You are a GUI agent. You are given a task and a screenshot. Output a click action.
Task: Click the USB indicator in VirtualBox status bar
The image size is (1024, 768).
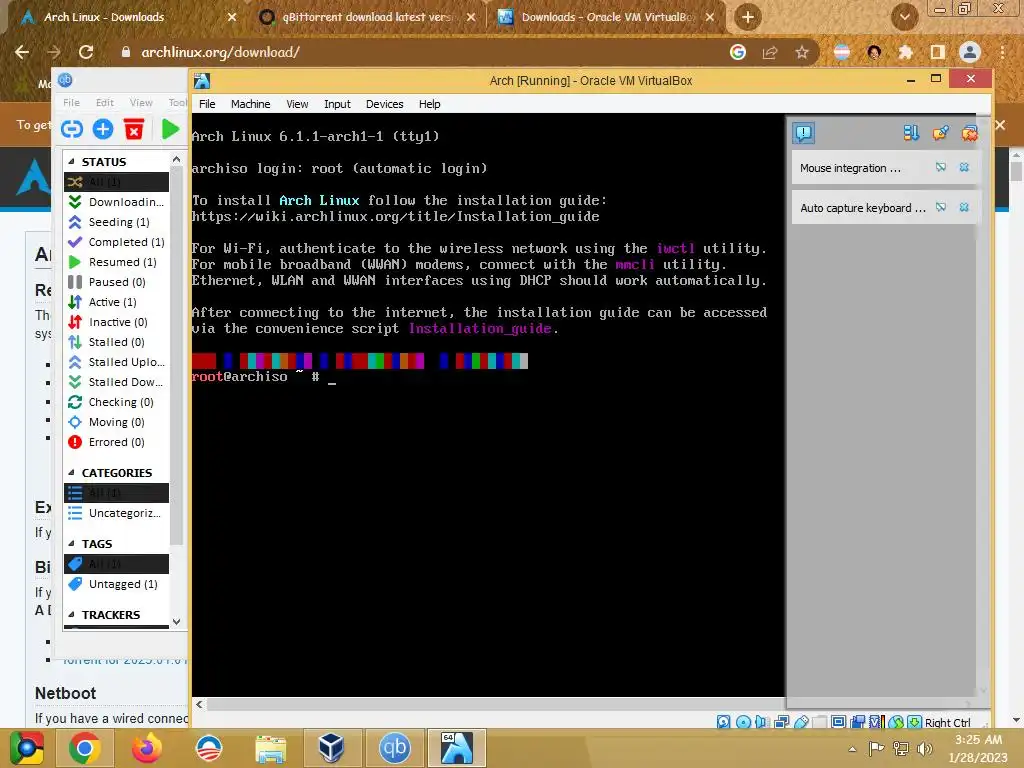tap(801, 722)
